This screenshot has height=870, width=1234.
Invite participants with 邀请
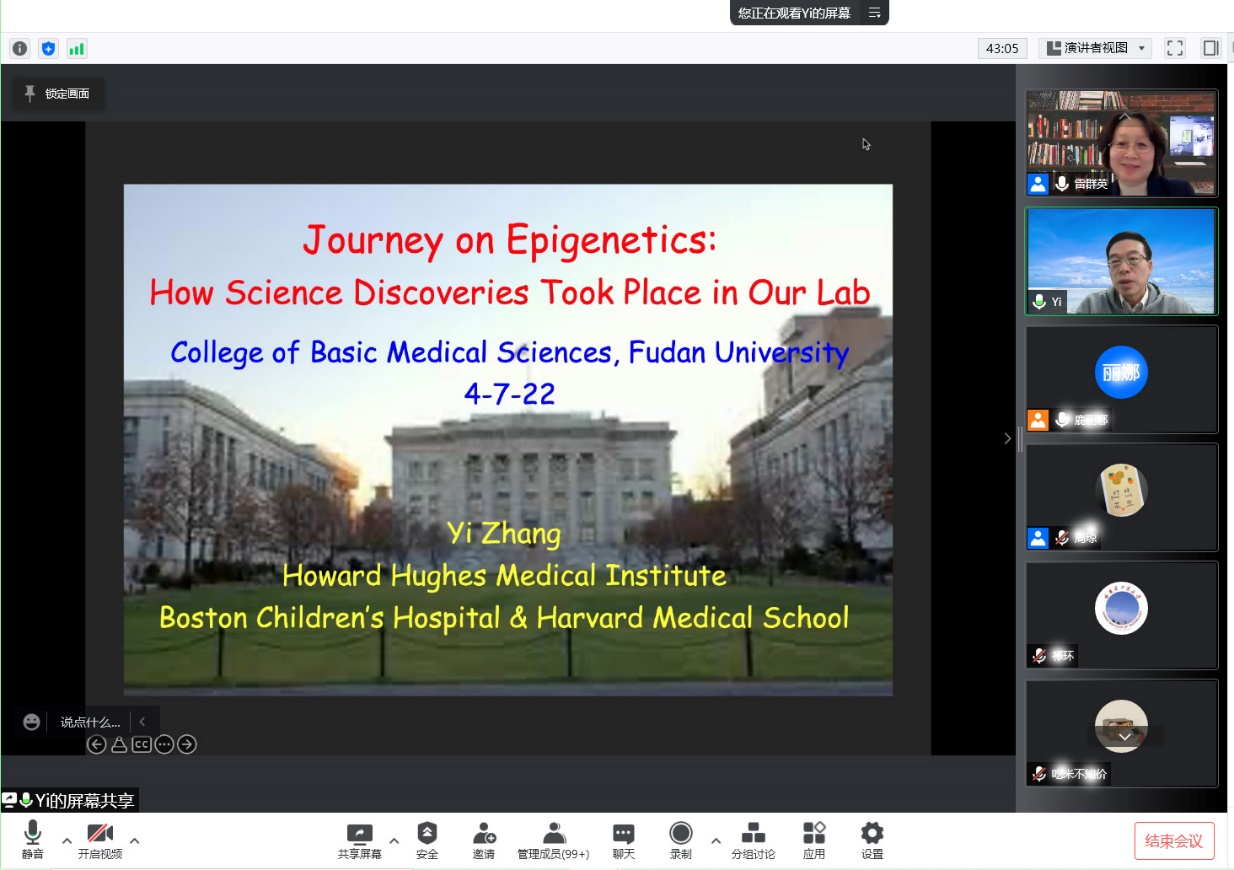click(x=484, y=840)
